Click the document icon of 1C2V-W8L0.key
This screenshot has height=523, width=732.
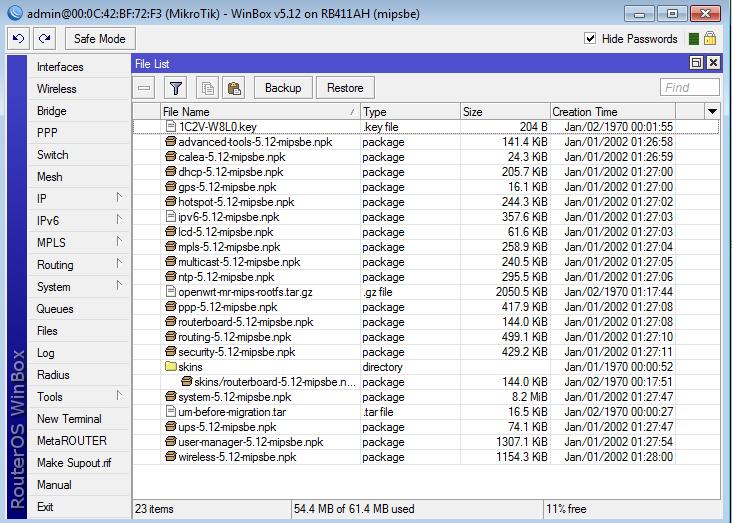171,127
